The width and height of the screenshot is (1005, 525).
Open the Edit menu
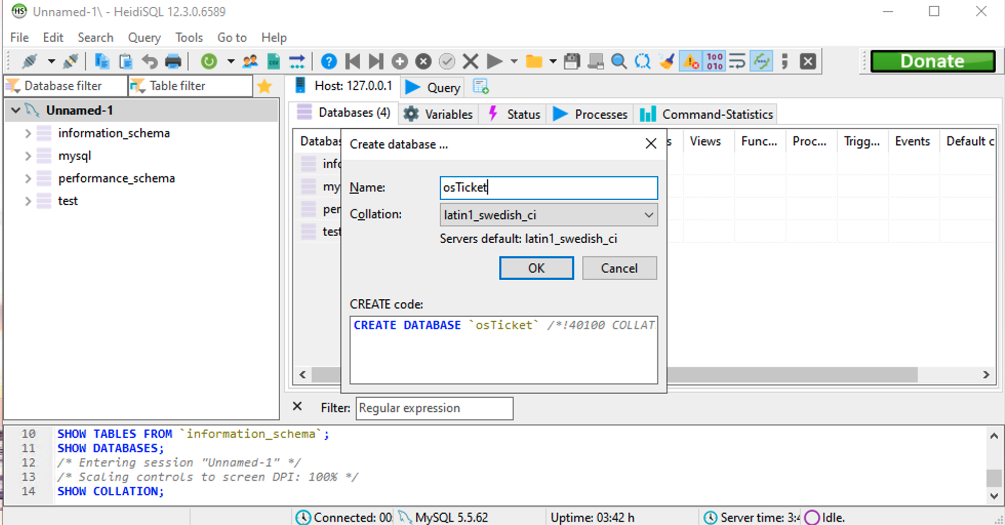click(x=53, y=38)
